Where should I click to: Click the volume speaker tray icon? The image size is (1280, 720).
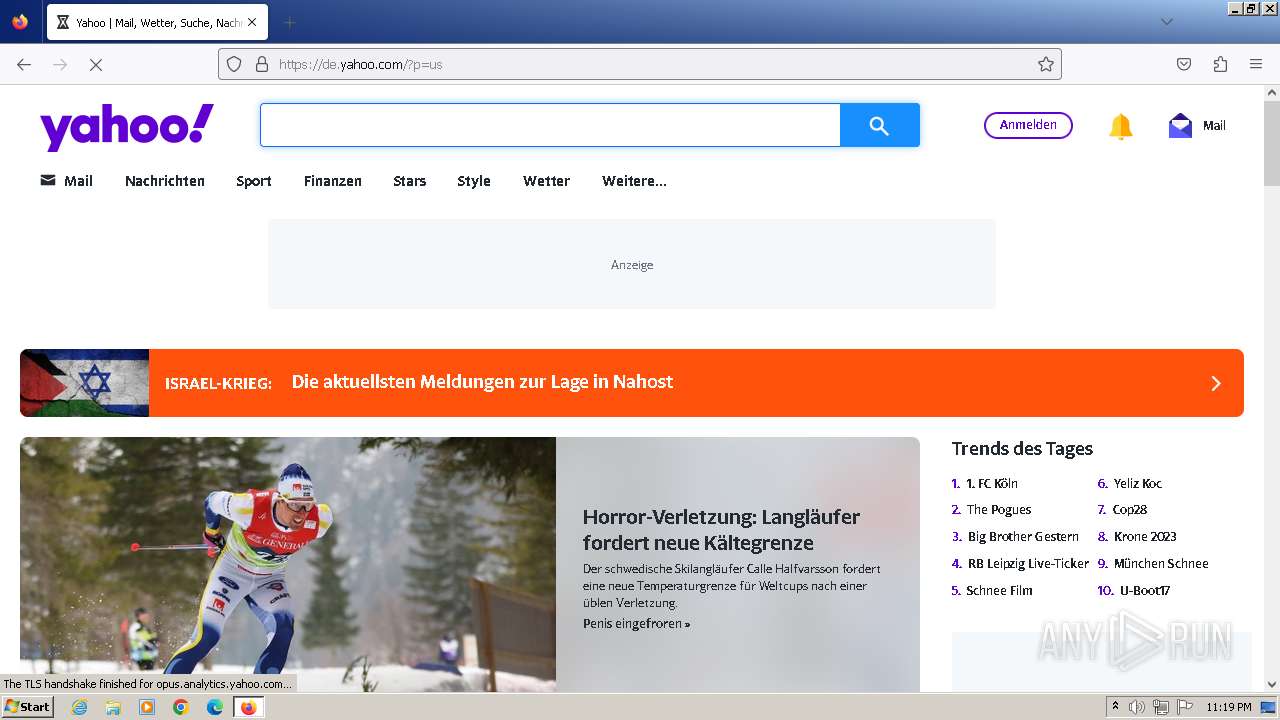1138,707
